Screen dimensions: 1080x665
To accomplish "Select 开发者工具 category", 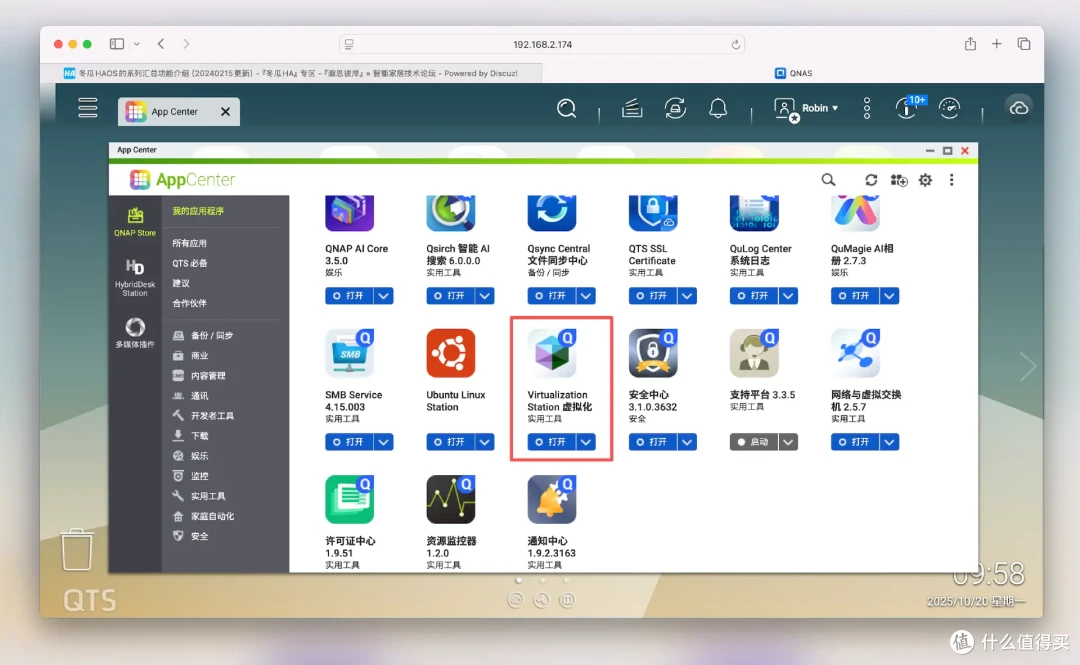I will 203,416.
